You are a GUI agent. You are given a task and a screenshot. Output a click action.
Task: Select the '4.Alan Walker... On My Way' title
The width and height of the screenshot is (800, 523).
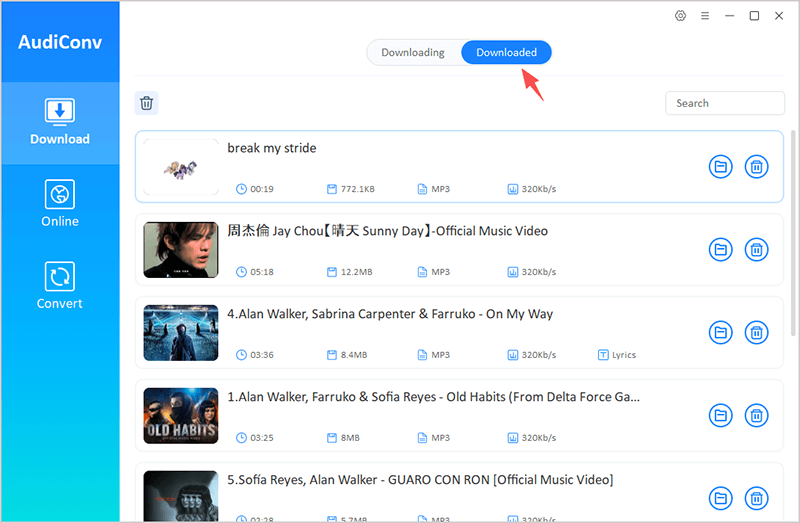(390, 314)
